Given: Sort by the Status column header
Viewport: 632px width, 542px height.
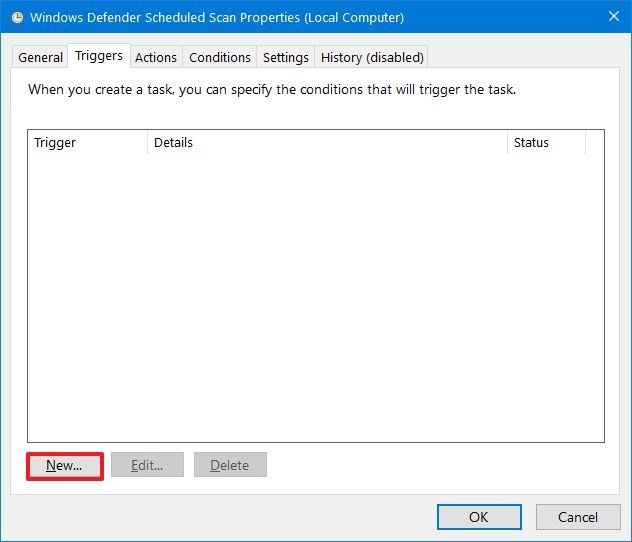Looking at the screenshot, I should (546, 142).
